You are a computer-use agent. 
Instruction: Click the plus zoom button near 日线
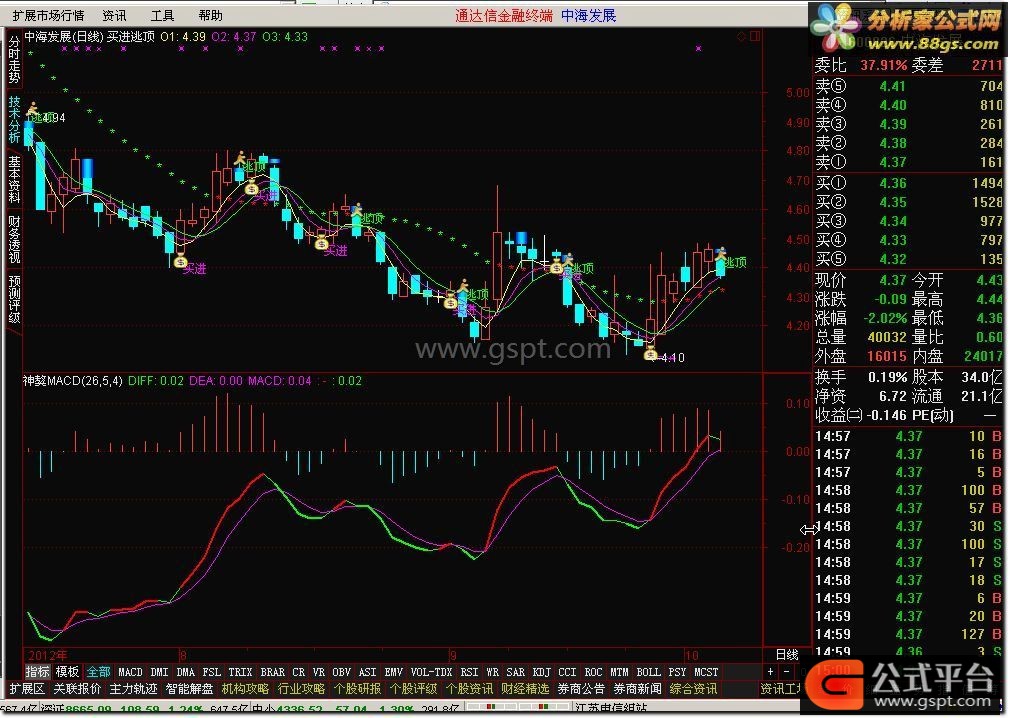click(770, 672)
